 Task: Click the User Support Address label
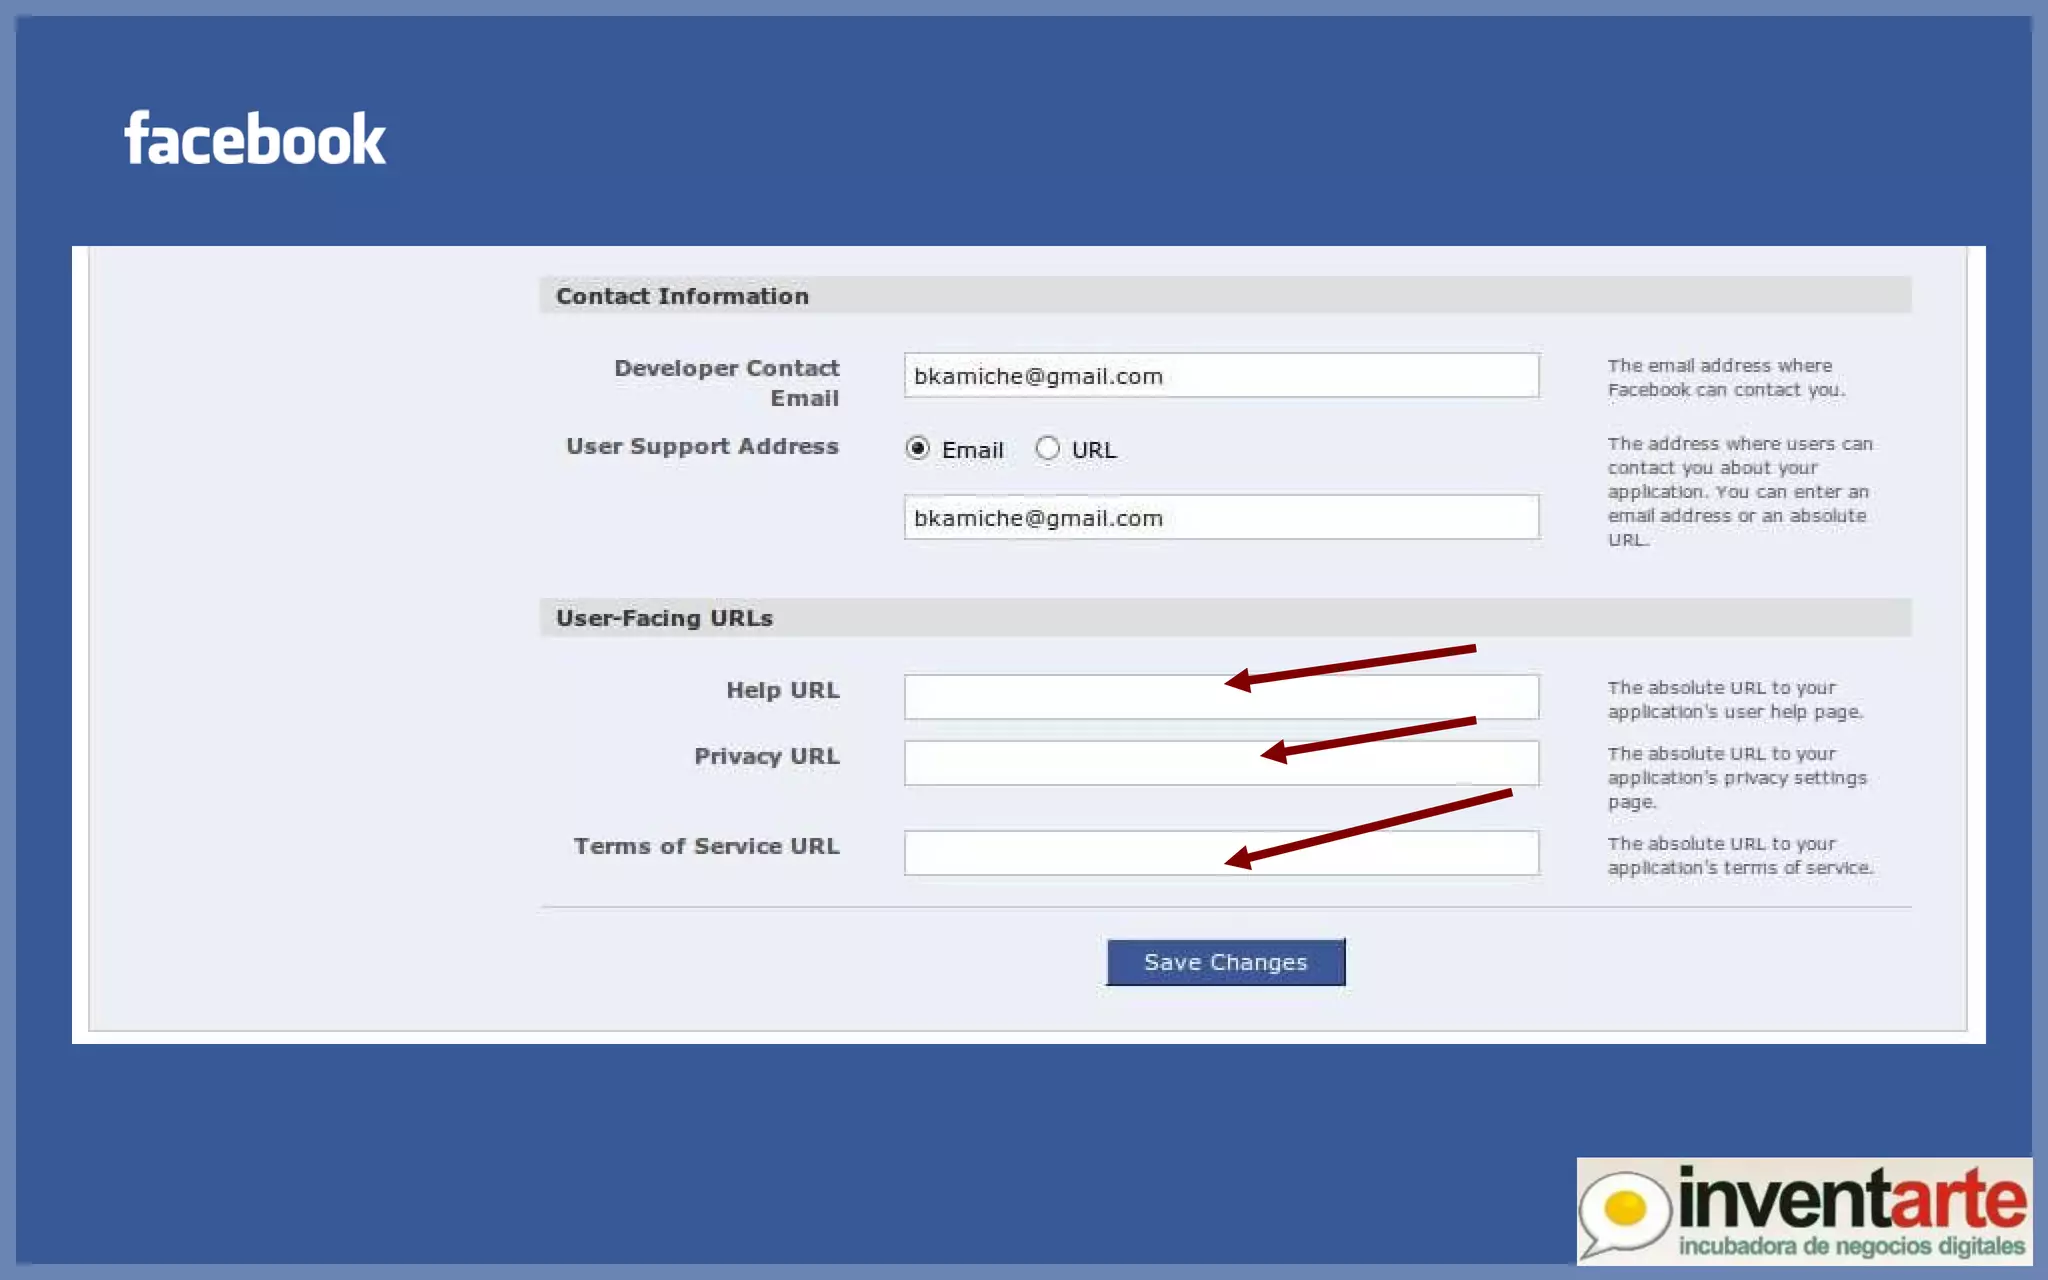[x=703, y=446]
